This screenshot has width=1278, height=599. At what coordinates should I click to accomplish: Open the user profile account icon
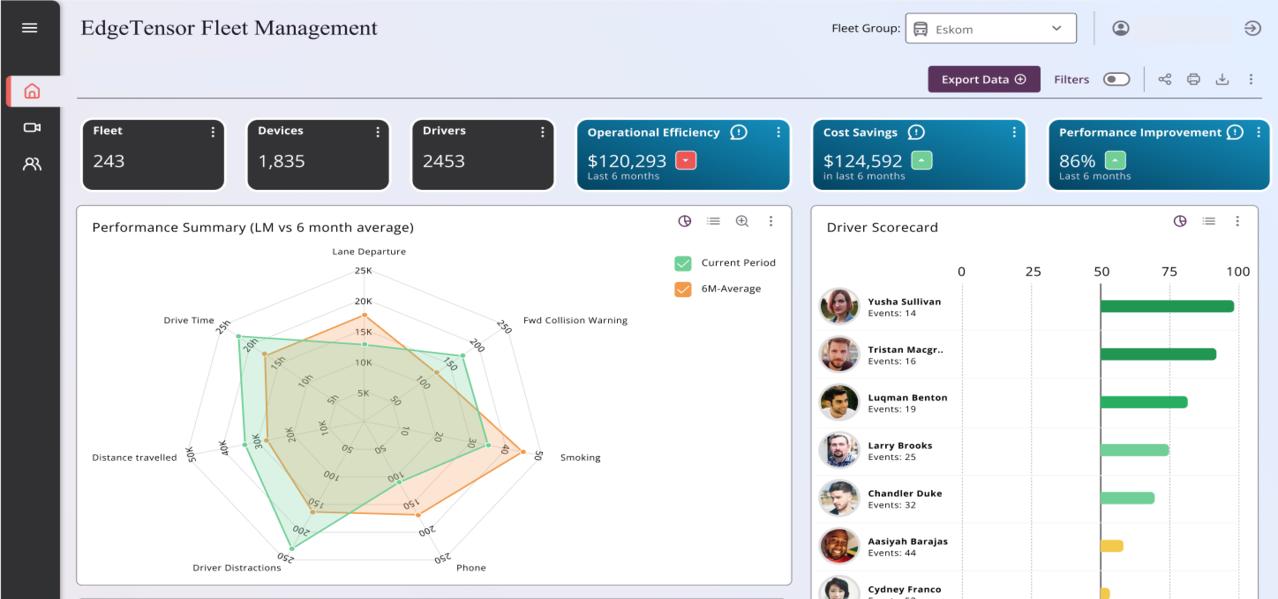click(1121, 28)
